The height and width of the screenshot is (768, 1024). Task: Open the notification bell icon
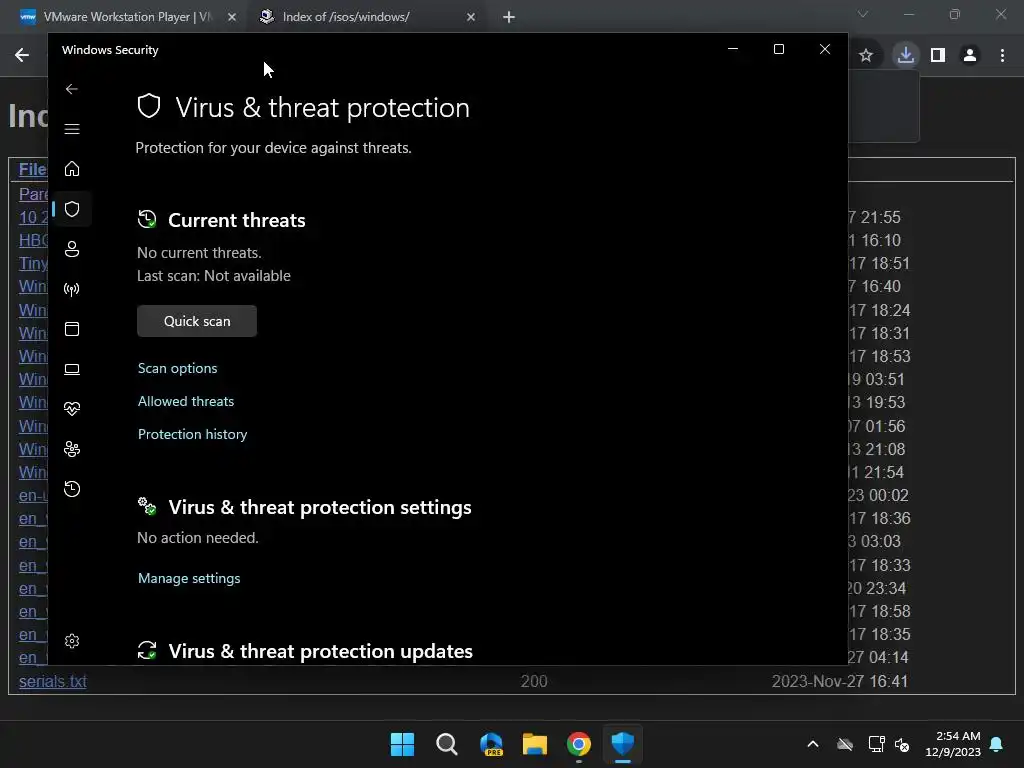(x=997, y=744)
